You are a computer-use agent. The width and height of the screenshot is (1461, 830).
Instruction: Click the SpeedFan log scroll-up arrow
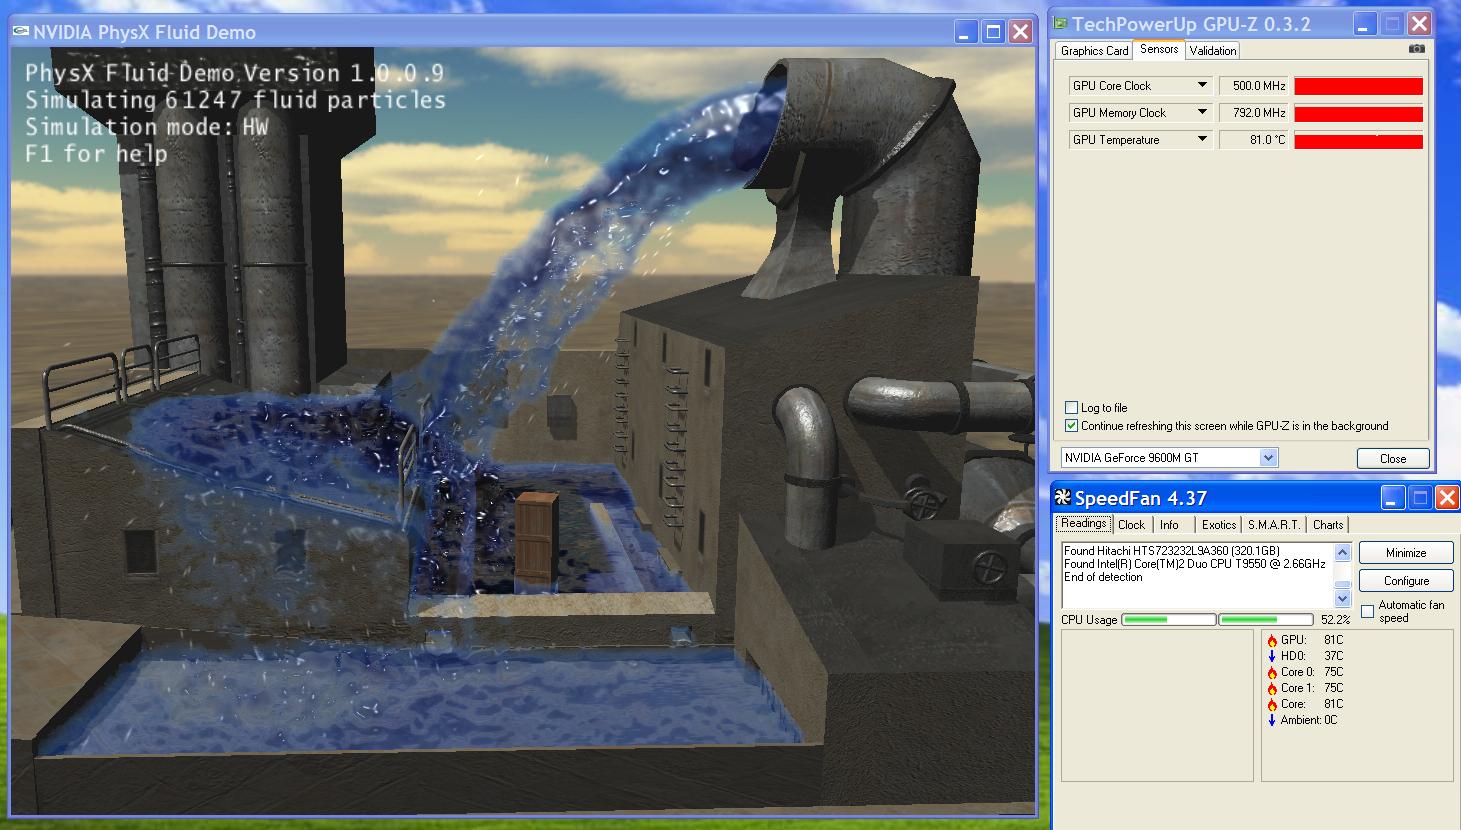point(1343,553)
